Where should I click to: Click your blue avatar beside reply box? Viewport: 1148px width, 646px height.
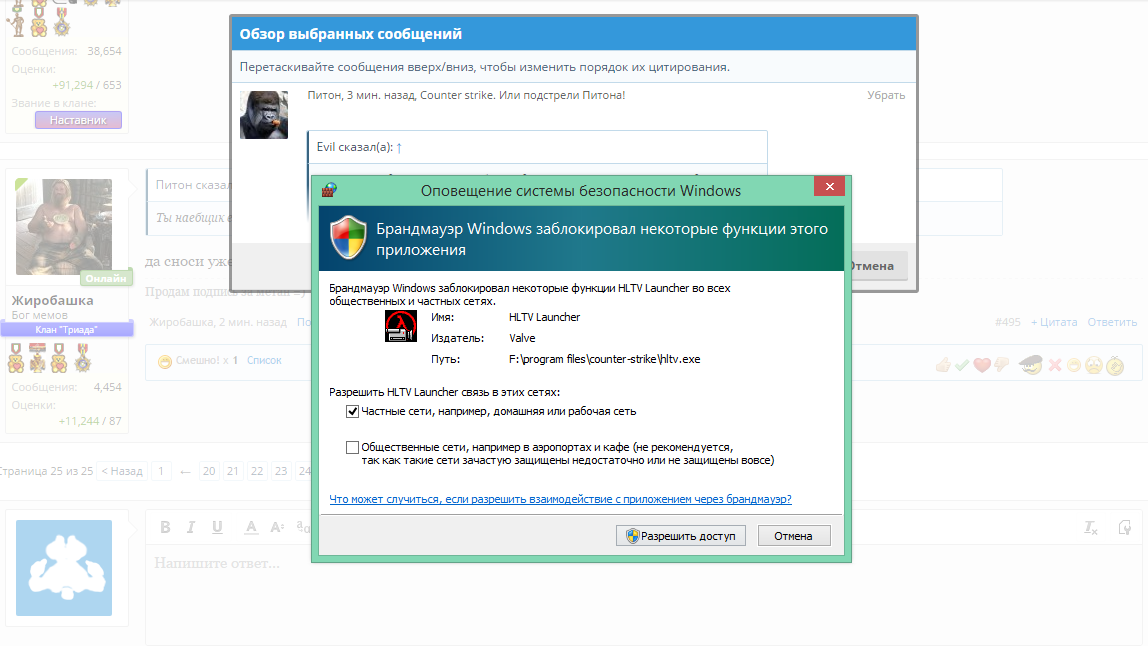64,568
